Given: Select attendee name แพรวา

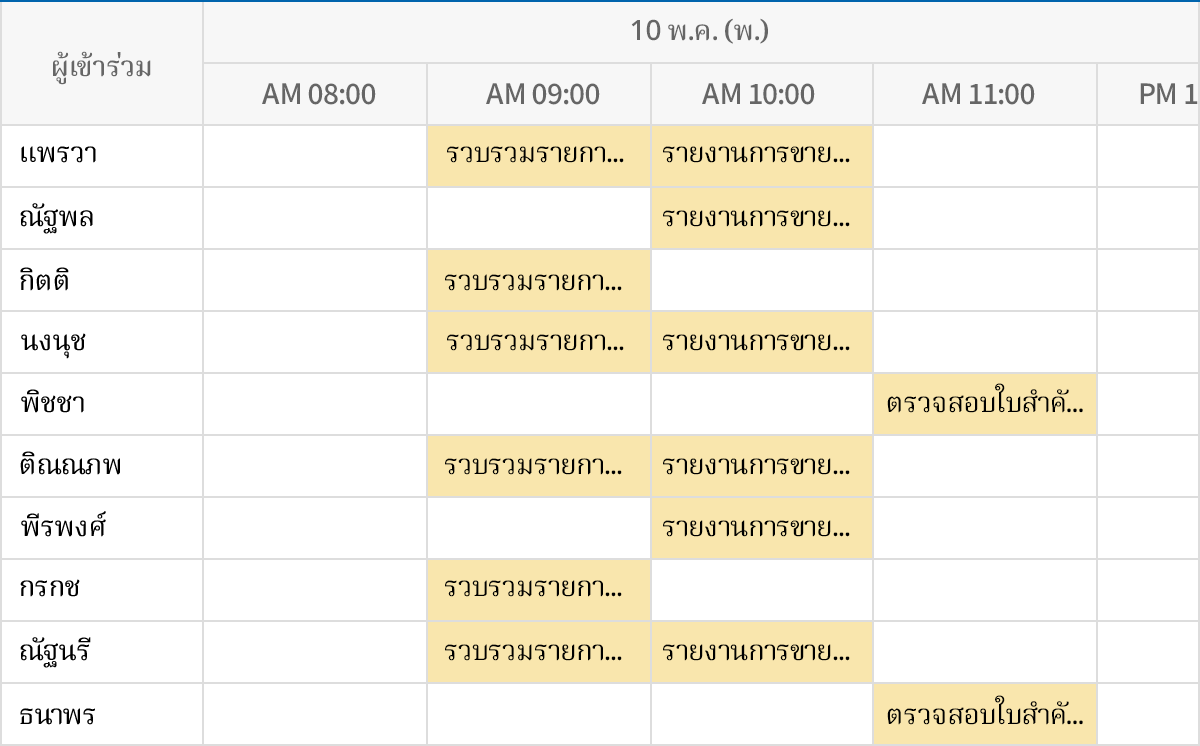Looking at the screenshot, I should (58, 156).
